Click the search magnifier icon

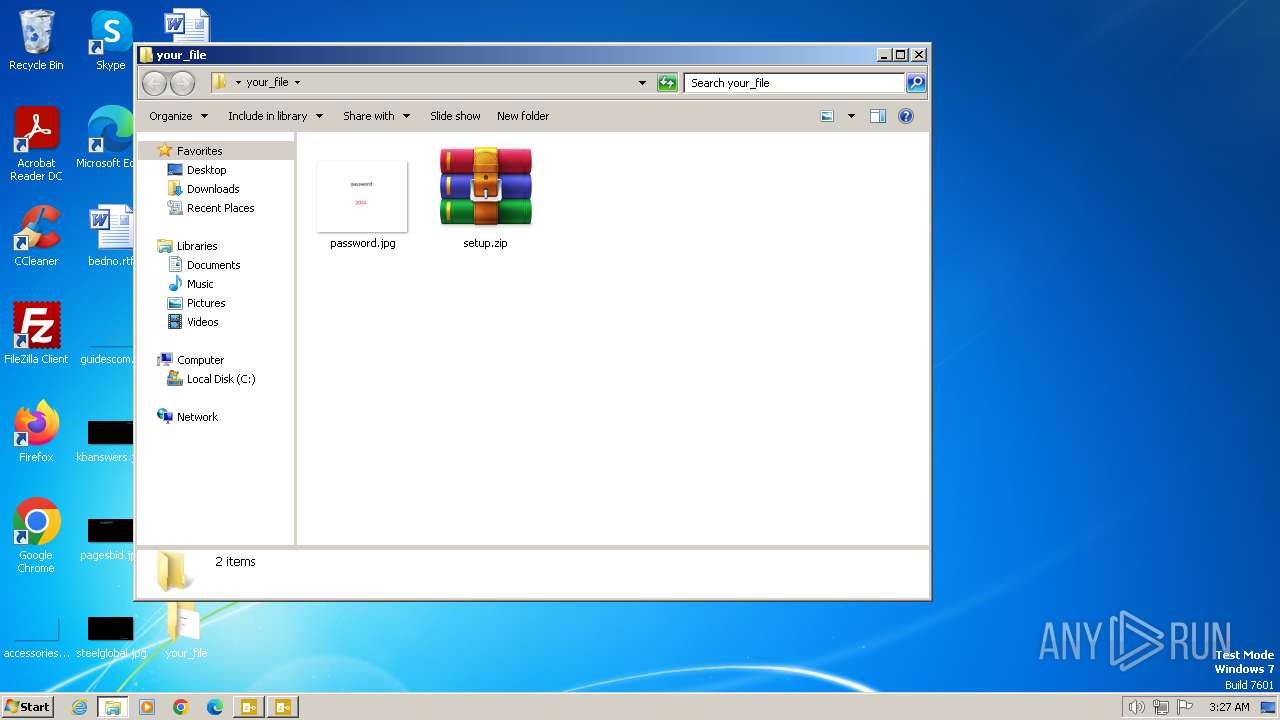(x=916, y=83)
